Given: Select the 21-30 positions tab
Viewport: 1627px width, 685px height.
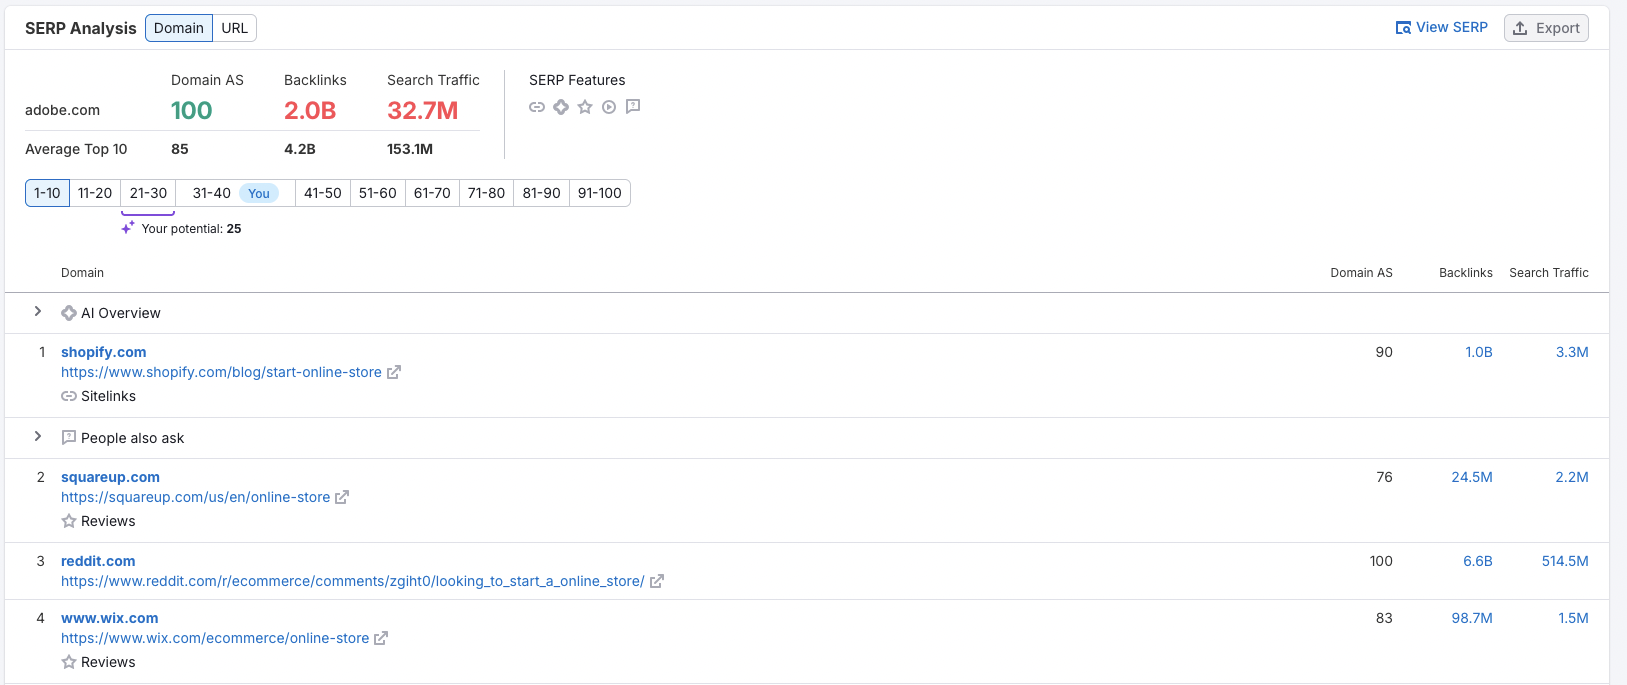Looking at the screenshot, I should 148,193.
